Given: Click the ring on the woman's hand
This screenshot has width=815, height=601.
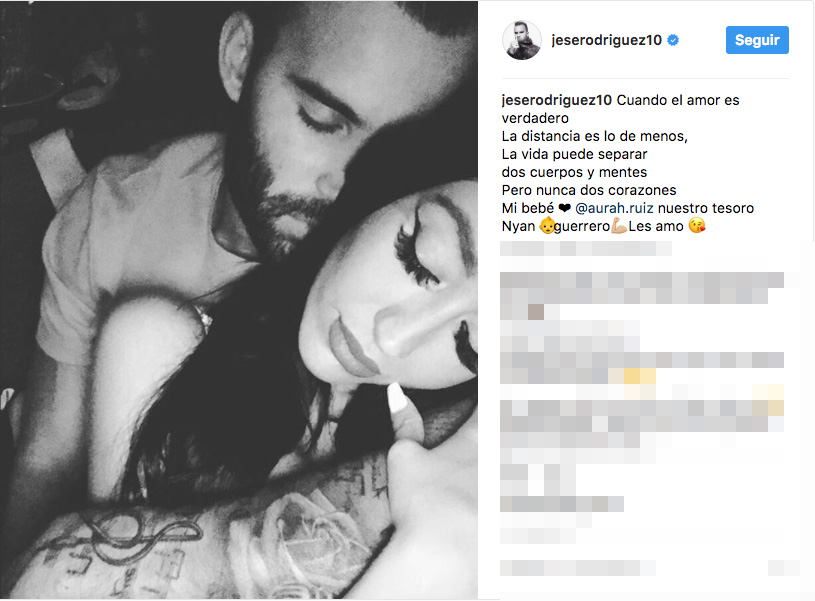Looking at the screenshot, I should point(203,317).
